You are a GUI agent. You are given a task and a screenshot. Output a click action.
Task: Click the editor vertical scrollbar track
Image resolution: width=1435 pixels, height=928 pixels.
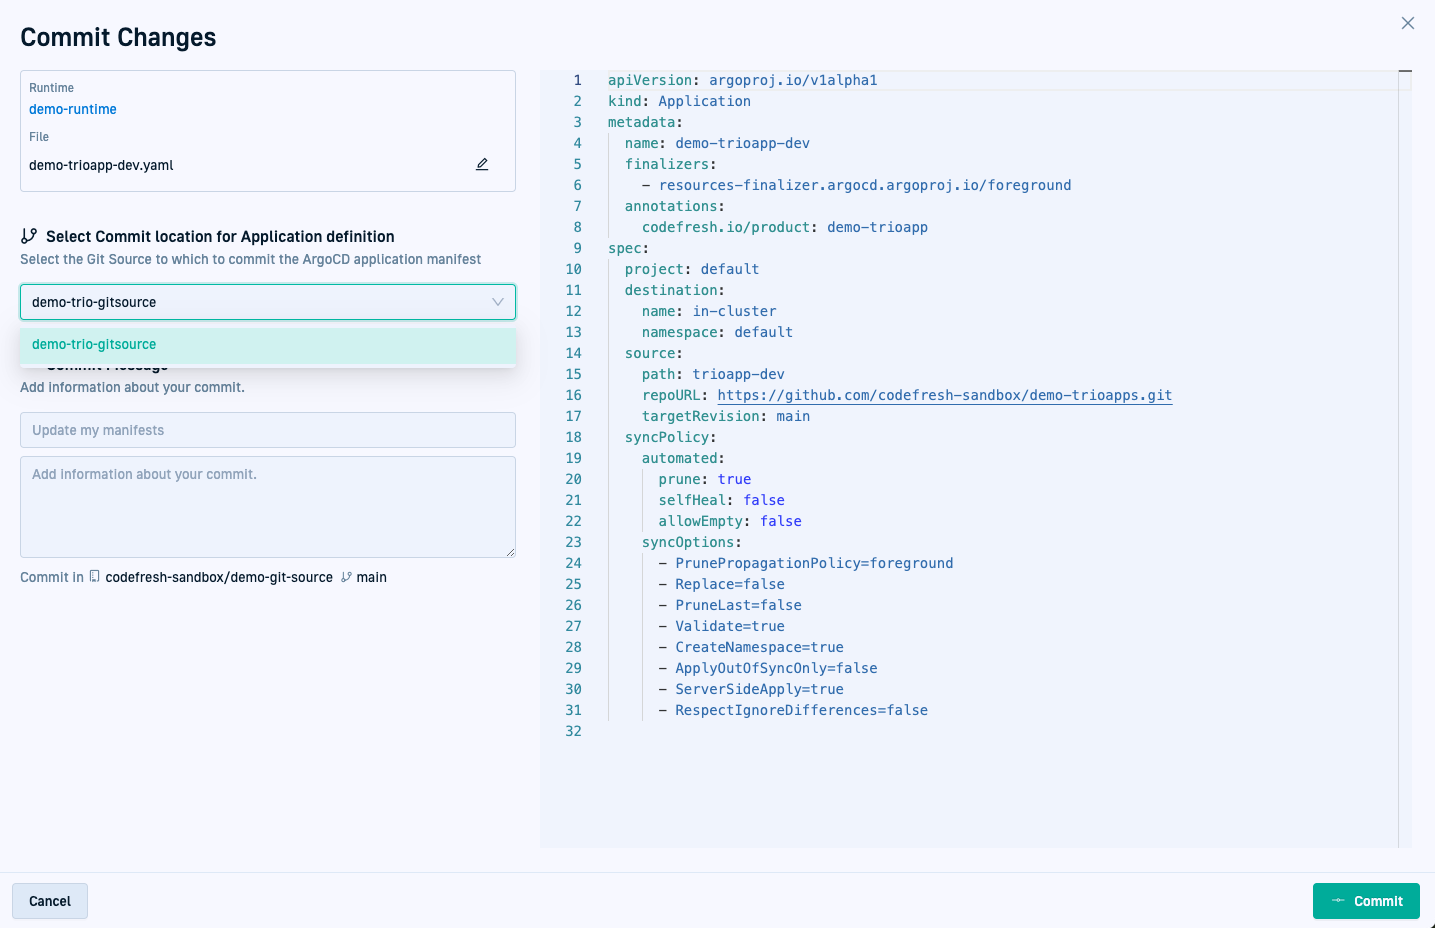point(1405,460)
